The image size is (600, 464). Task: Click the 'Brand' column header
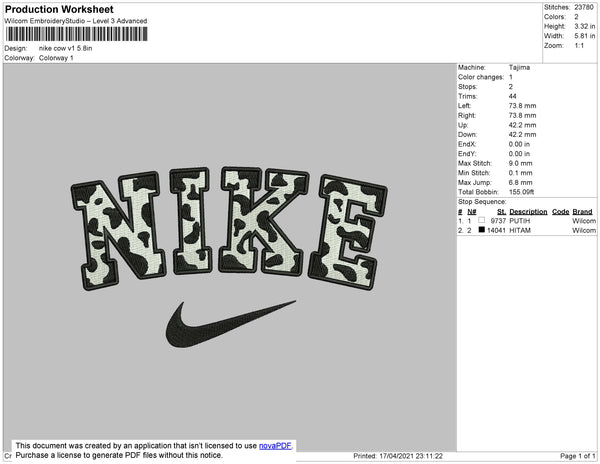582,212
